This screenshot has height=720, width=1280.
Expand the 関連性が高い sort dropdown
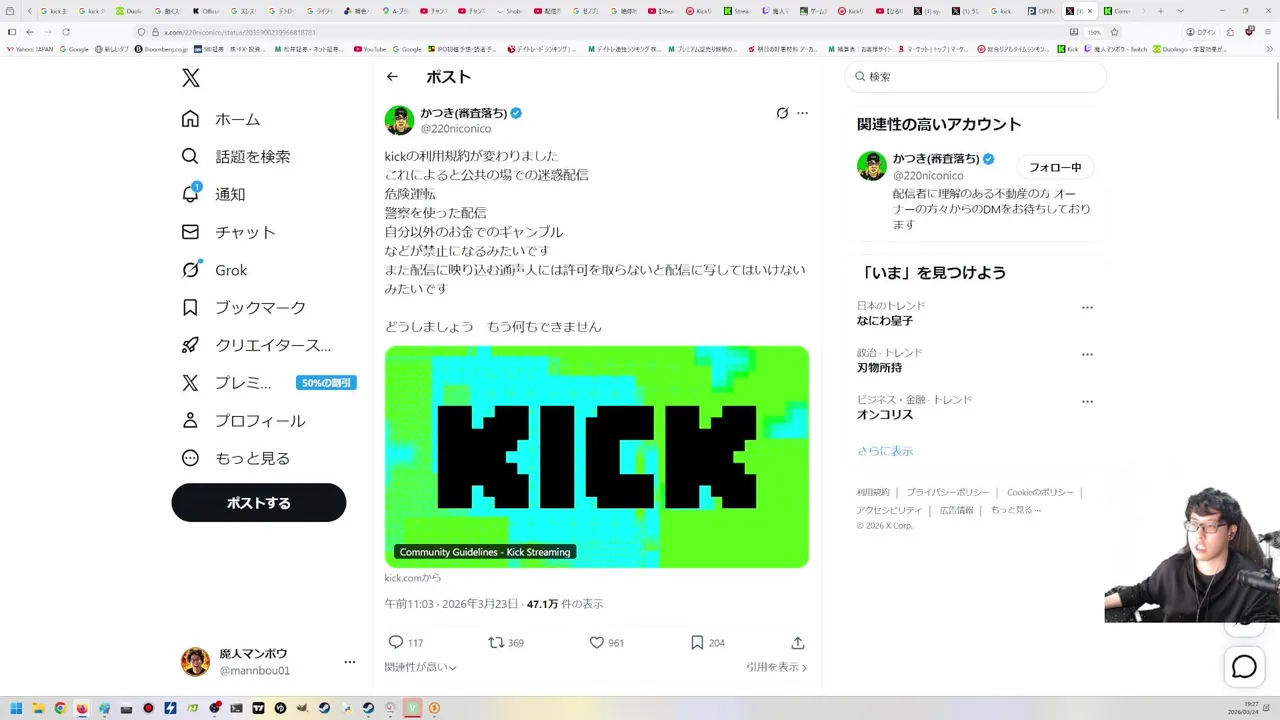421,667
